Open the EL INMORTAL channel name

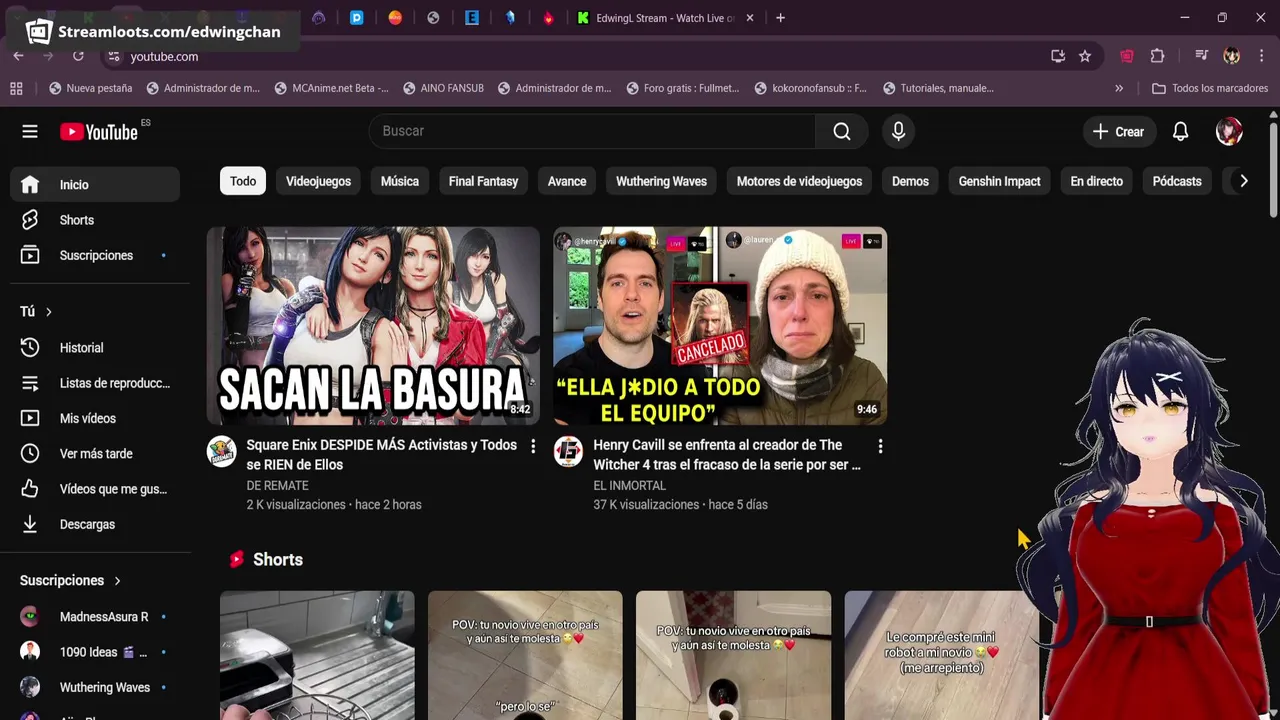coord(630,486)
